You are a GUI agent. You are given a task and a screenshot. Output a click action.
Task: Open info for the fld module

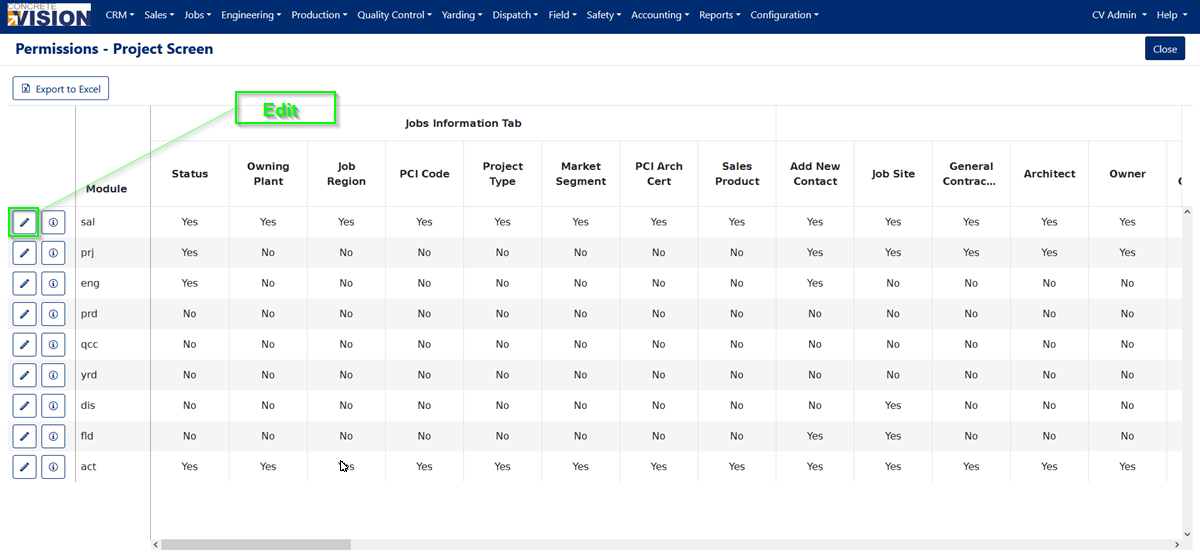click(x=53, y=436)
